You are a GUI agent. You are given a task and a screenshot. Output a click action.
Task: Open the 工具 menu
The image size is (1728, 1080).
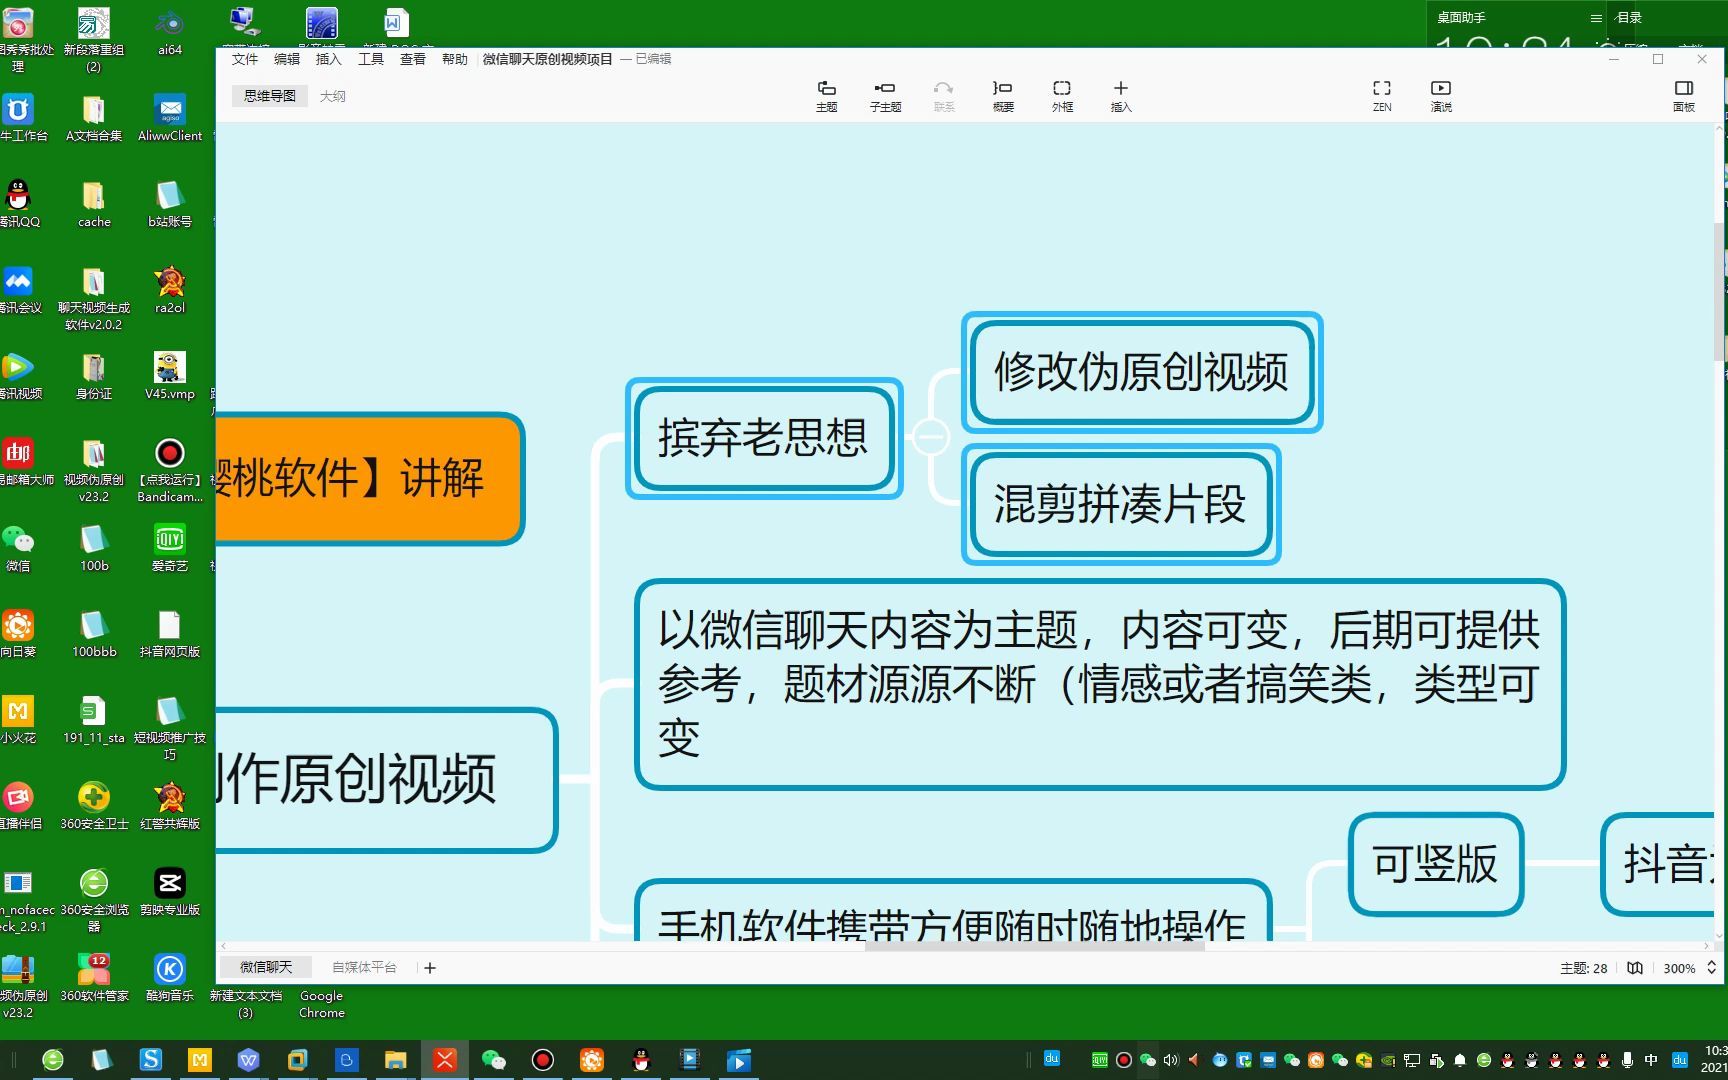pos(371,59)
